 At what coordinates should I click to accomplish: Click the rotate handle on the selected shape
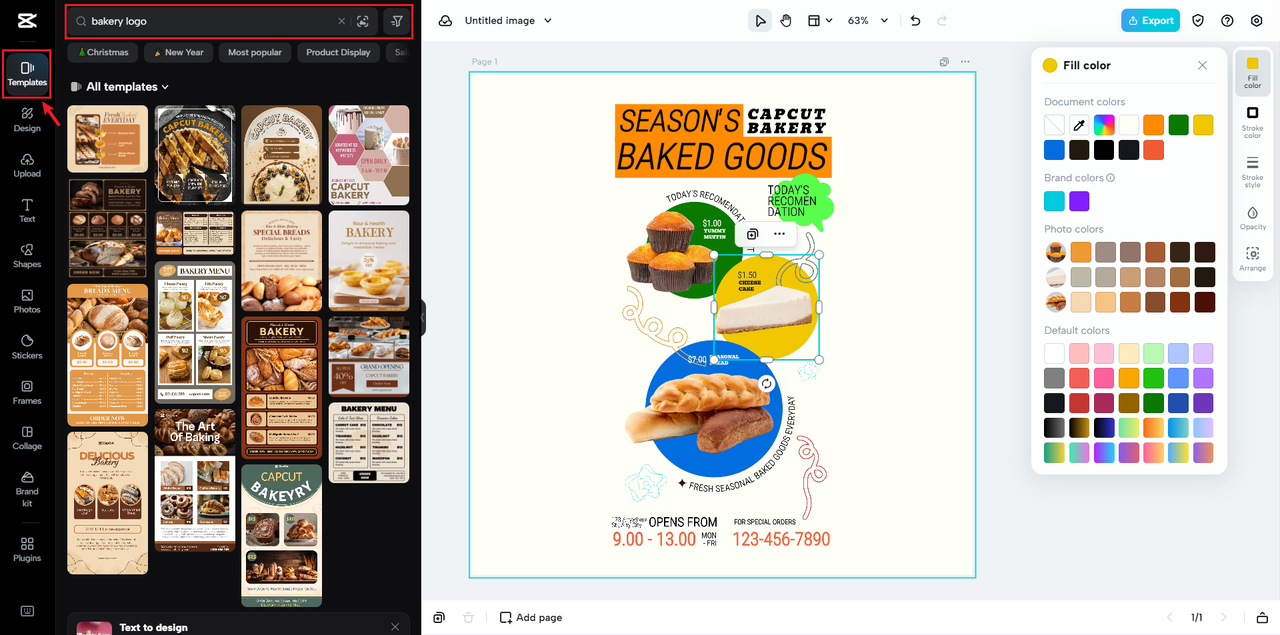tap(766, 383)
